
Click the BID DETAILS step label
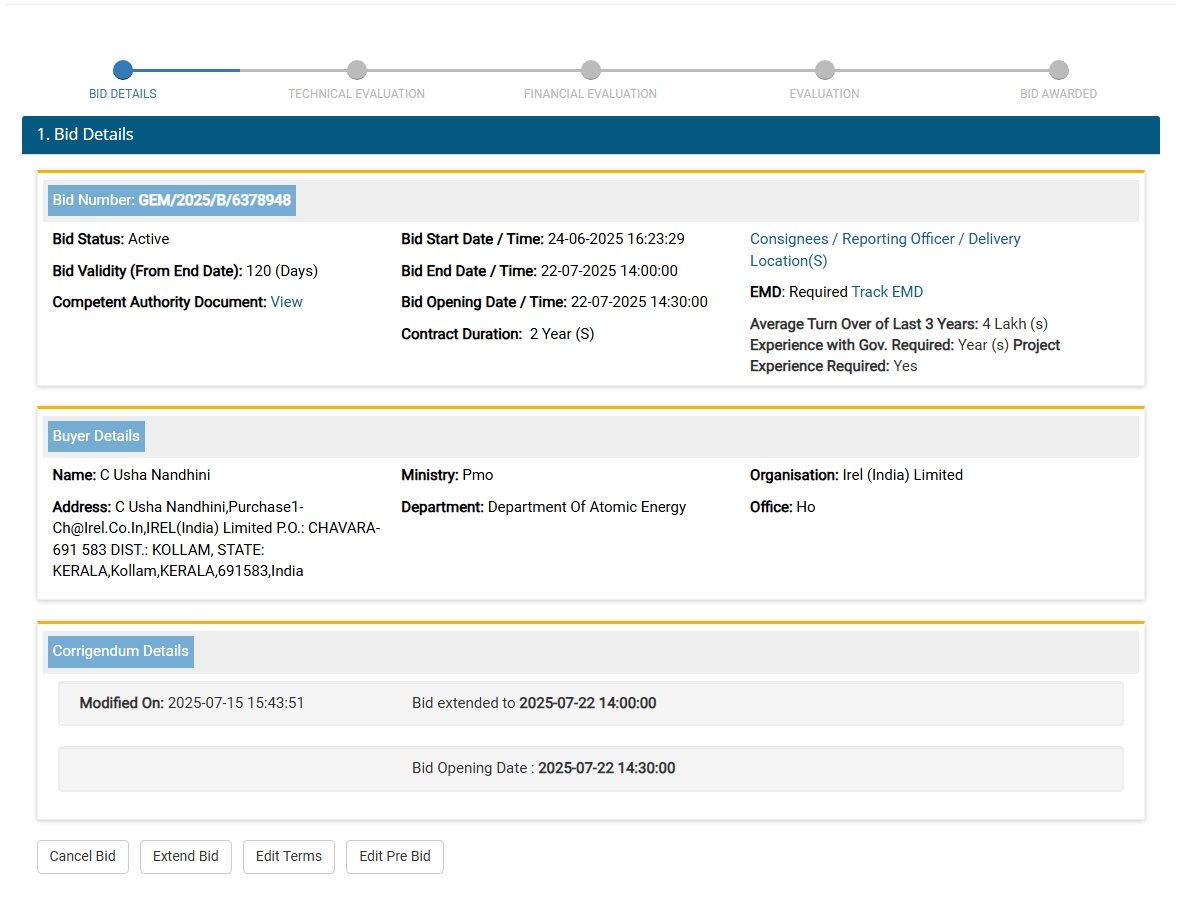(122, 94)
